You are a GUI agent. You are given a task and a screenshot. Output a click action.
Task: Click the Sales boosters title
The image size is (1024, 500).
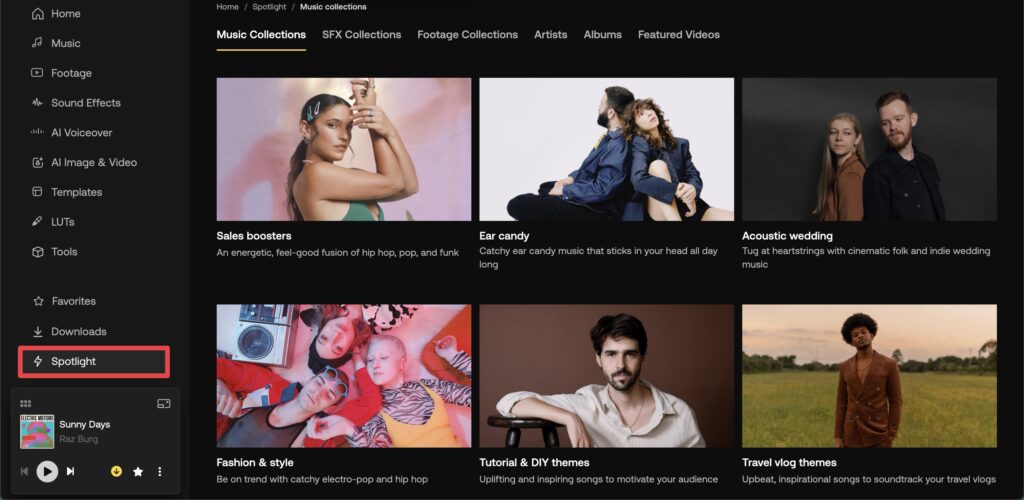click(x=254, y=236)
